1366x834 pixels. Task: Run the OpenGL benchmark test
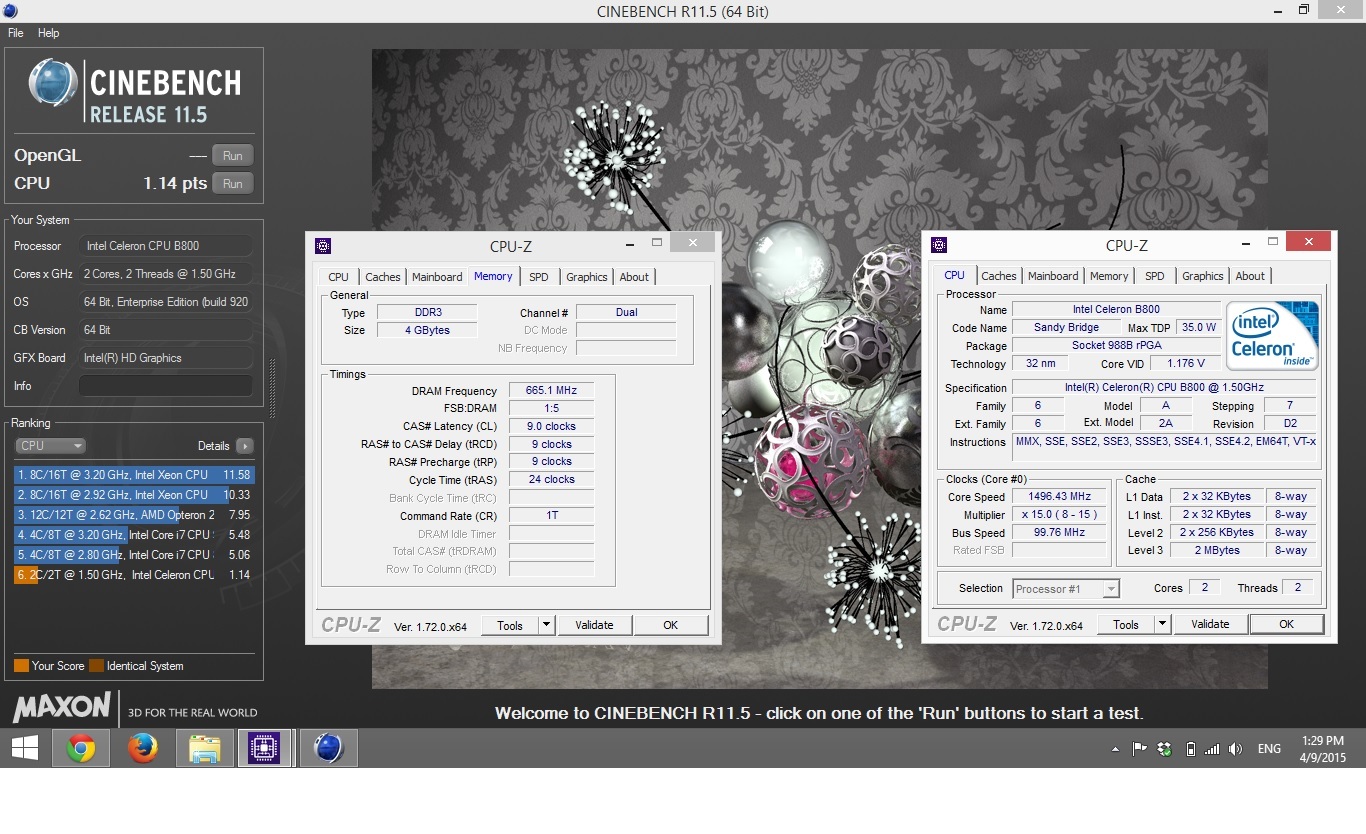(x=232, y=155)
